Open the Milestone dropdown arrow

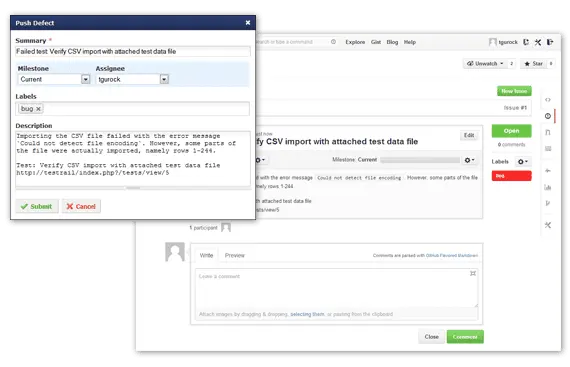[85, 79]
